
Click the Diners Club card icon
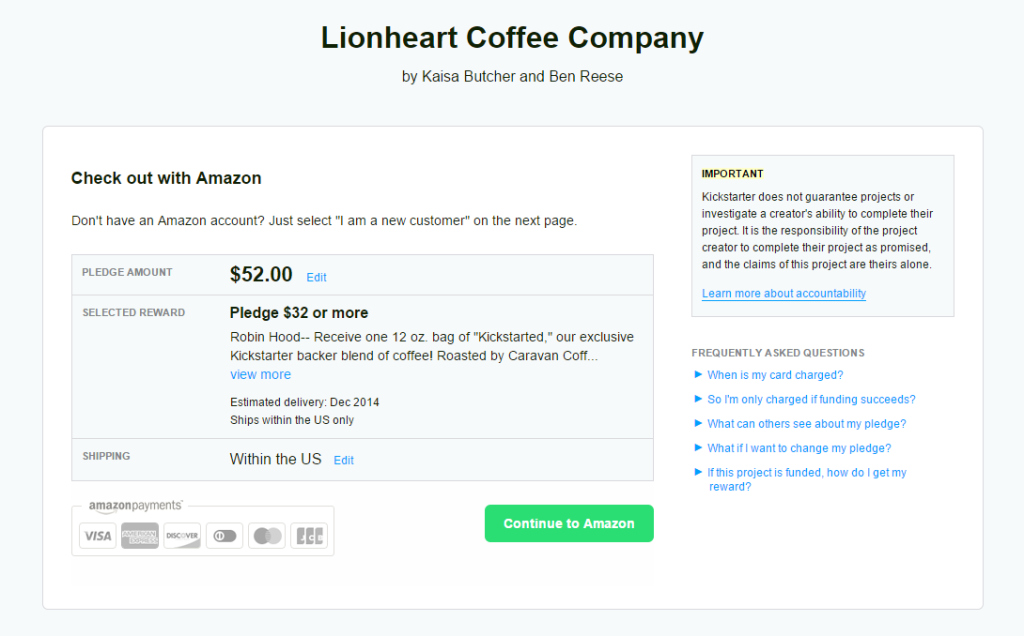click(x=225, y=536)
